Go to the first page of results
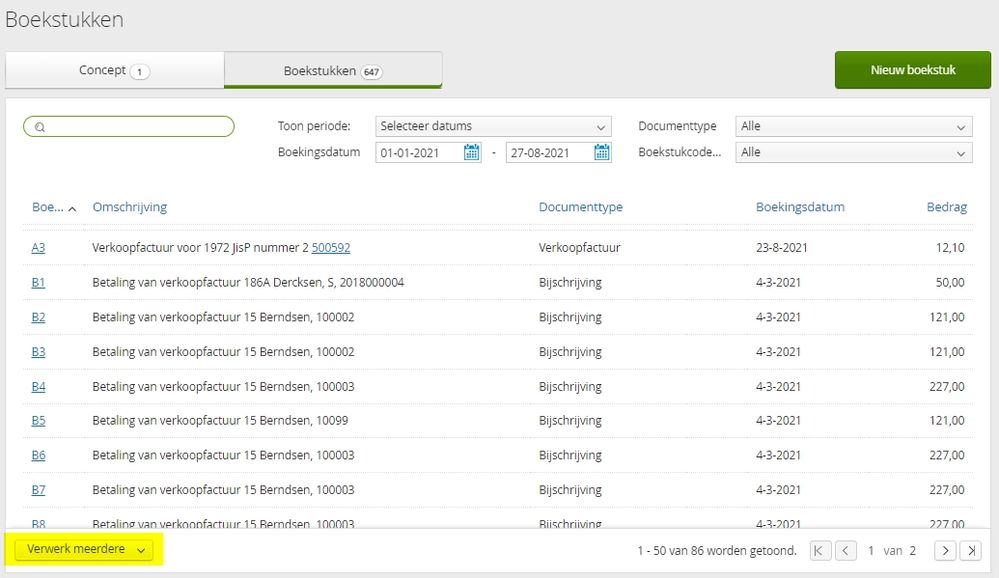The image size is (999, 578). 820,551
